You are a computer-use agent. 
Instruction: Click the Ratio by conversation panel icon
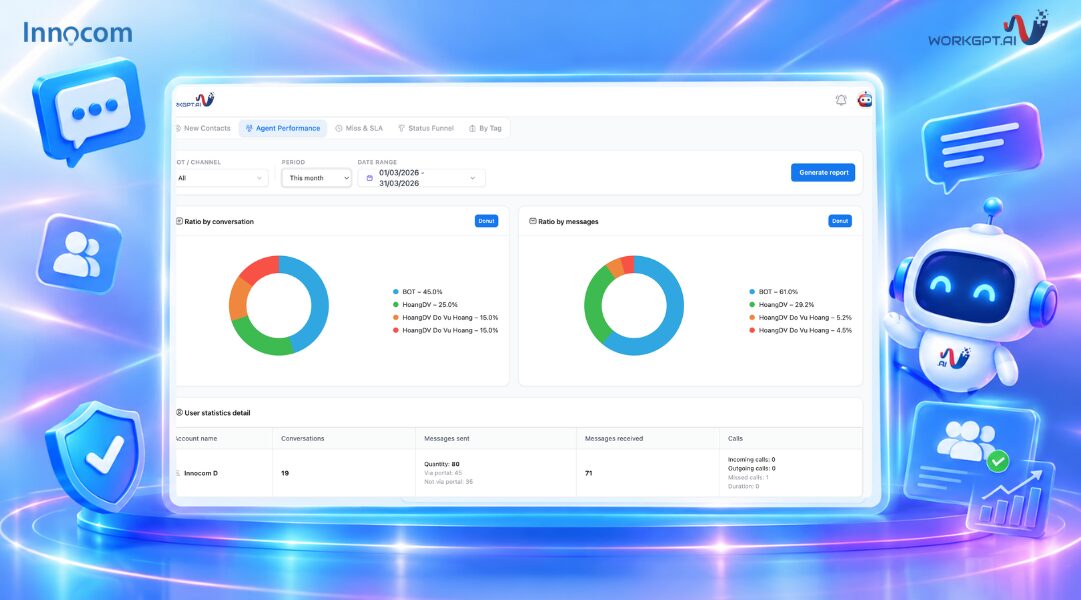tap(179, 221)
